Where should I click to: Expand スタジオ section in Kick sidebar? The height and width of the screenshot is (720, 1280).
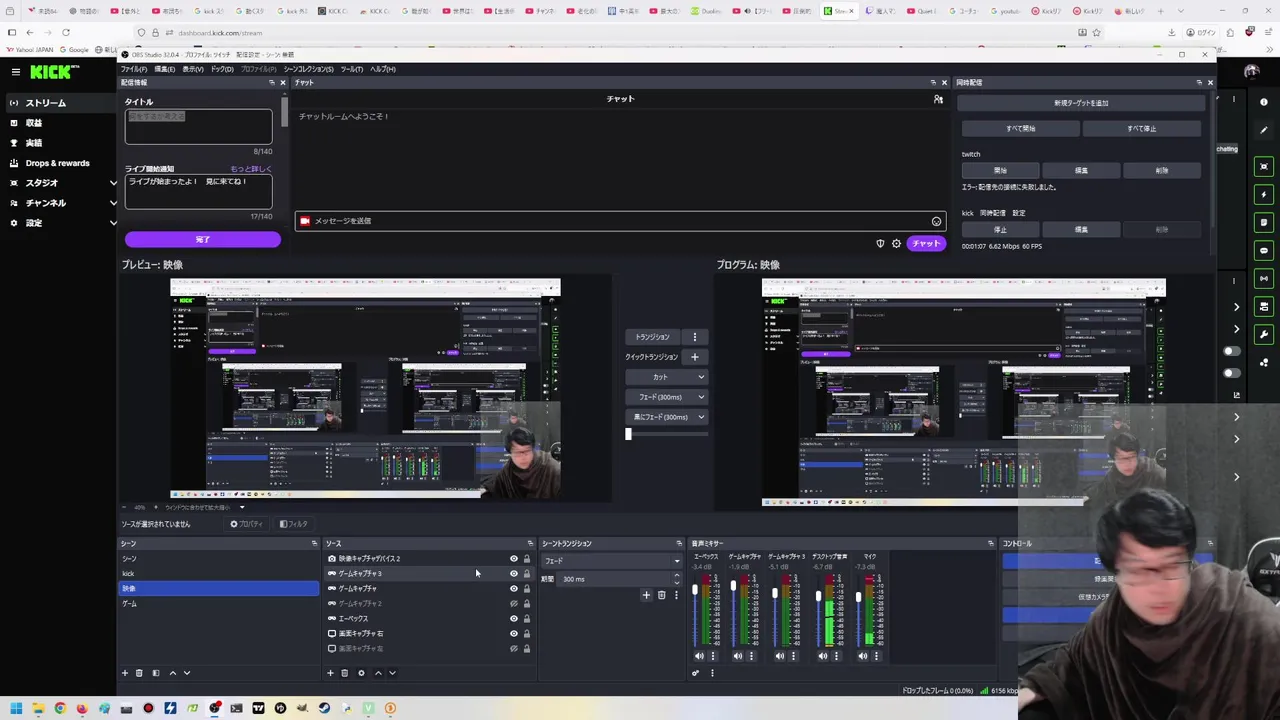click(x=113, y=183)
